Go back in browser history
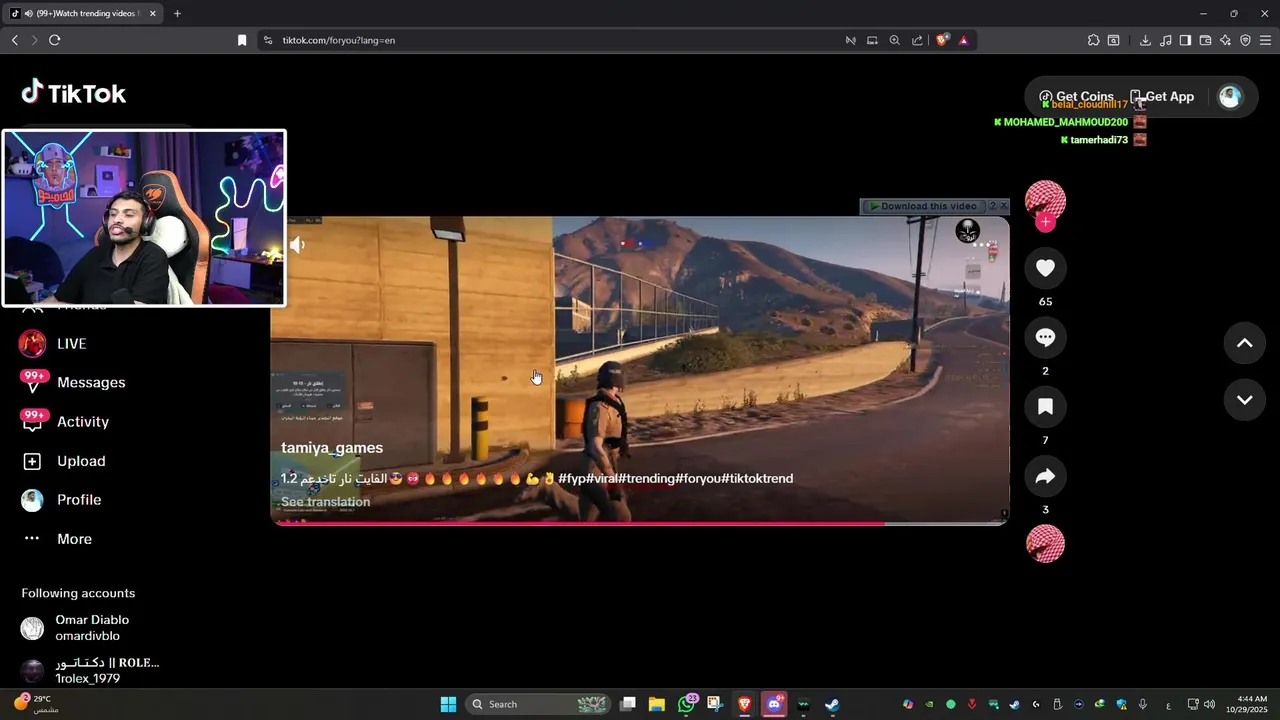 click(14, 40)
